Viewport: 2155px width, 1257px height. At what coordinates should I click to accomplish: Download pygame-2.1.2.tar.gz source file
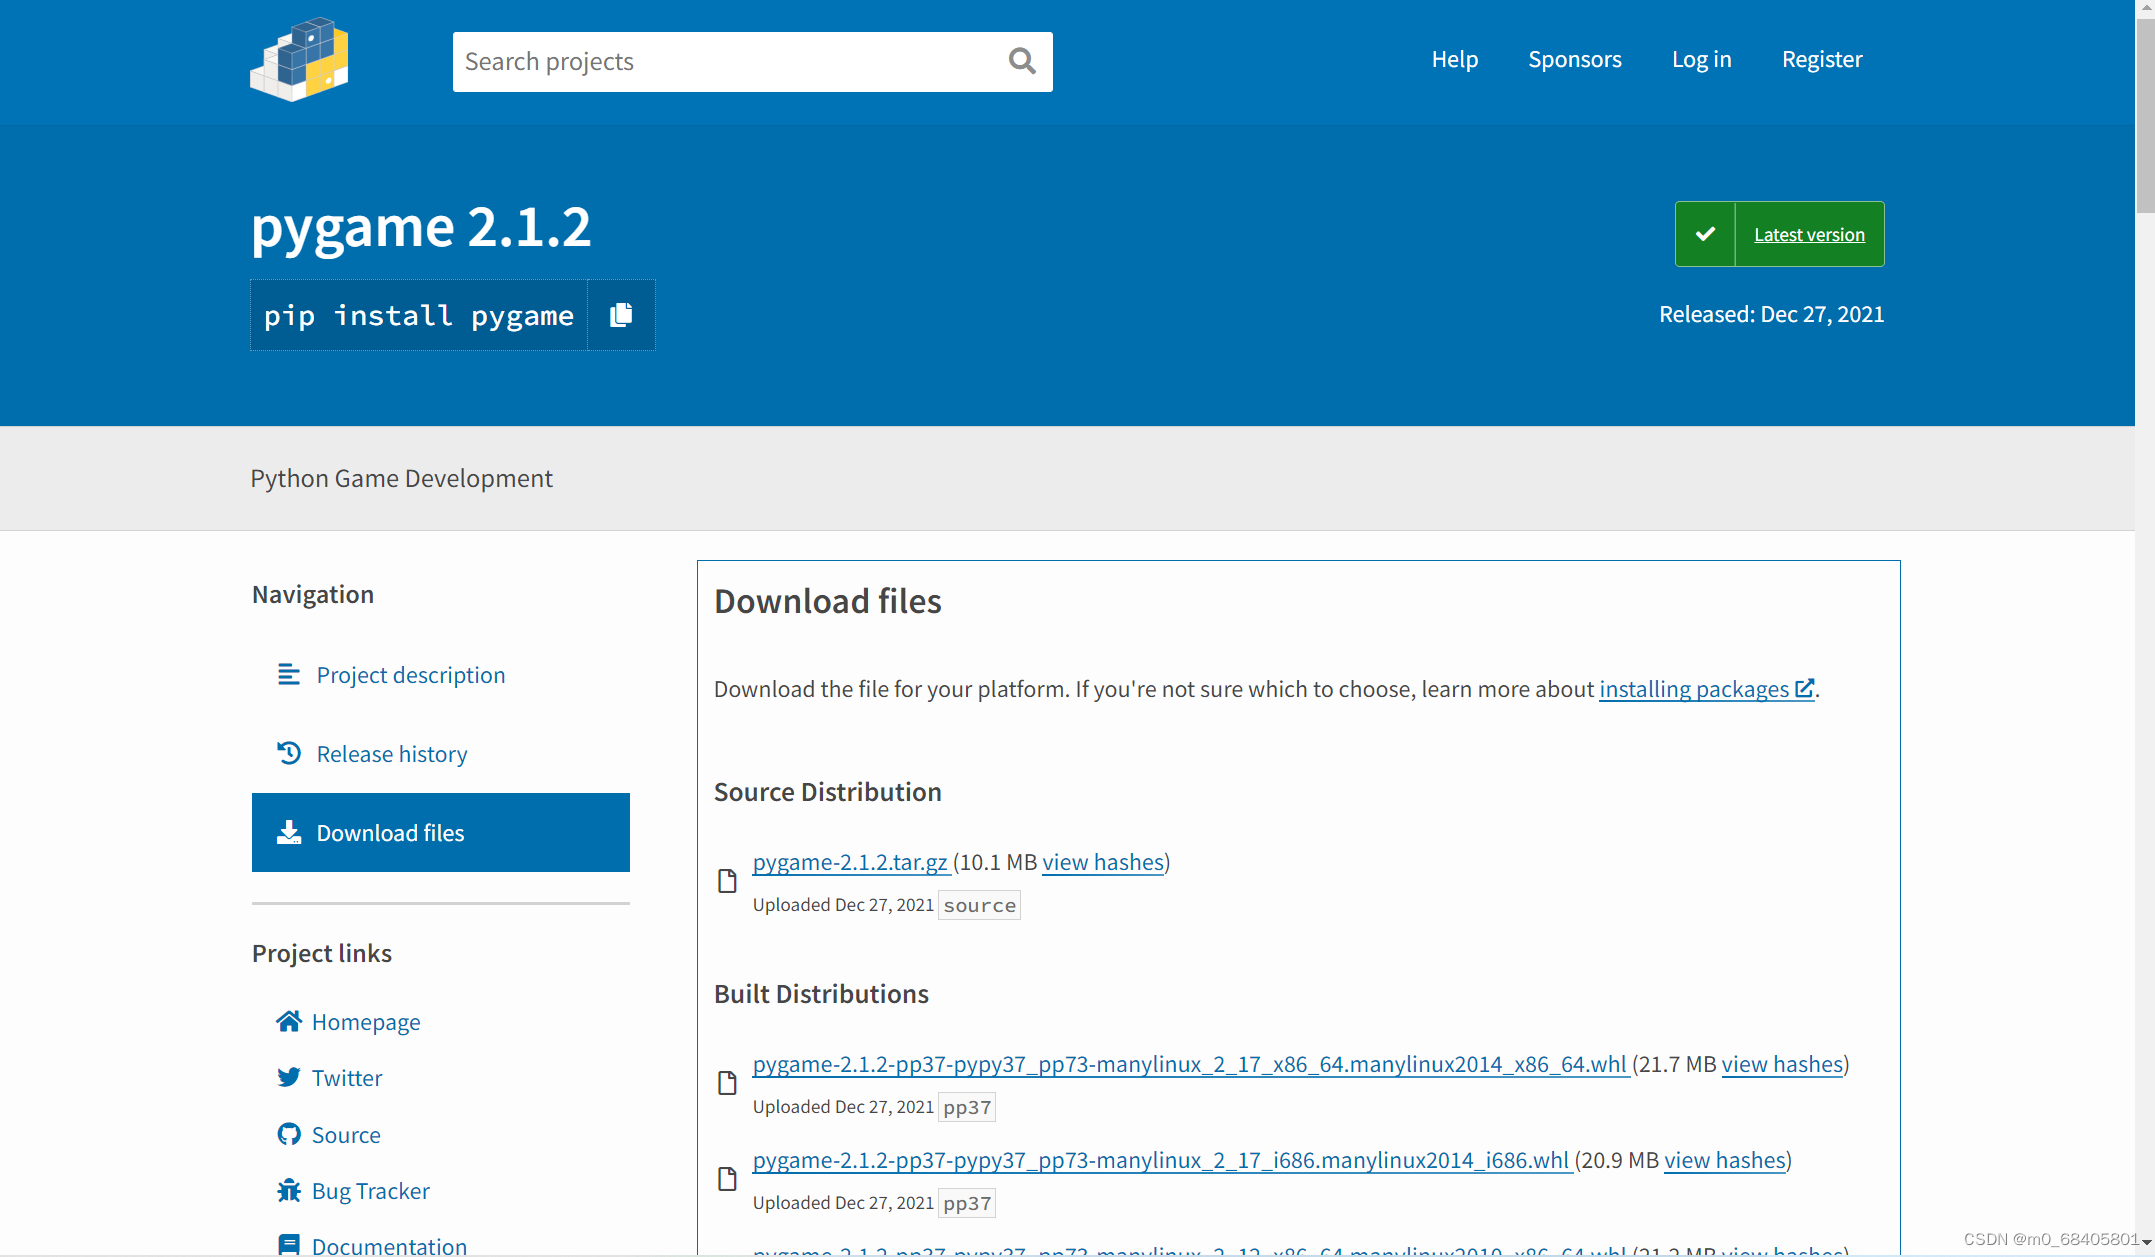(x=850, y=862)
